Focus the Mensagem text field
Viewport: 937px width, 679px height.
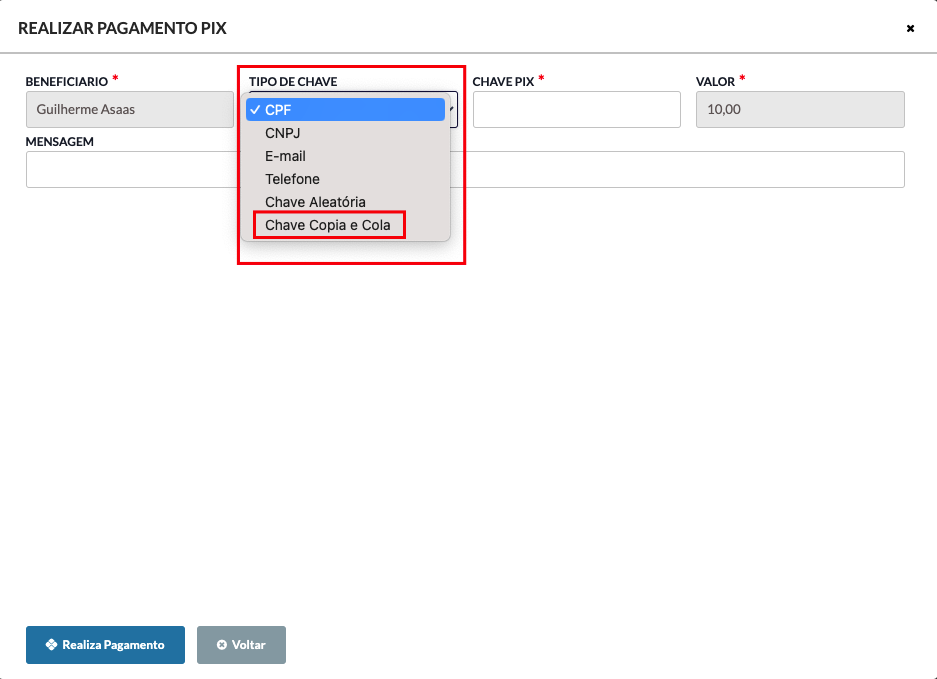[x=465, y=169]
